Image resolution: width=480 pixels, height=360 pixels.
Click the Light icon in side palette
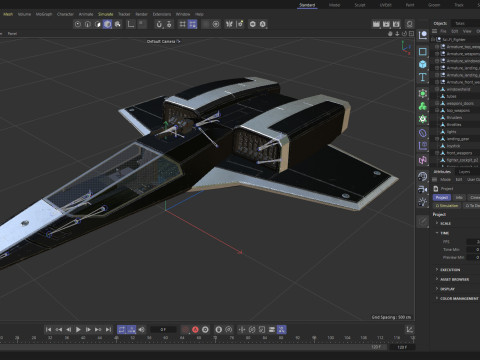coord(423,202)
